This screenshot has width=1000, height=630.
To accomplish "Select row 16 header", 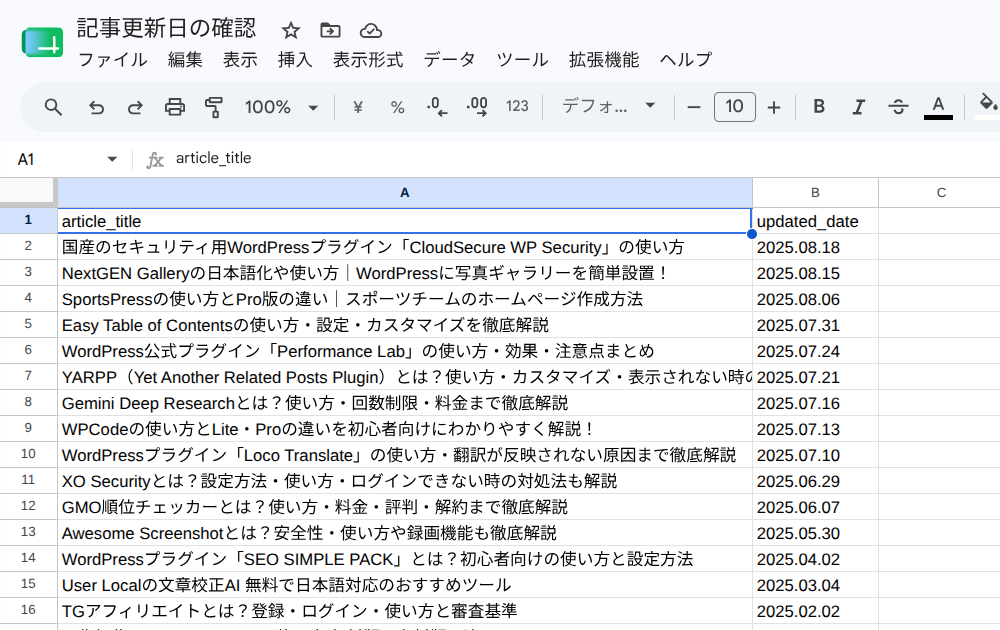I will (x=28, y=610).
